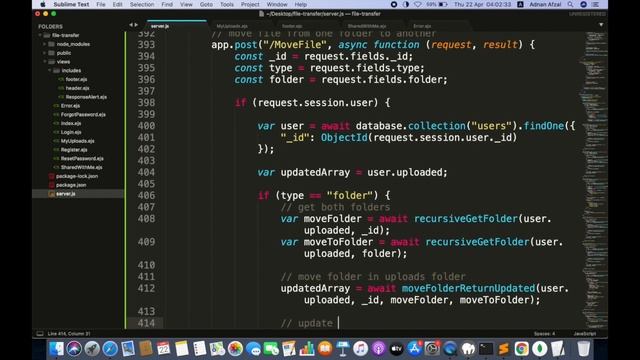Viewport: 640px width, 360px height.
Task: Open MyUploads.ejs in the sidebar
Action: pos(78,141)
